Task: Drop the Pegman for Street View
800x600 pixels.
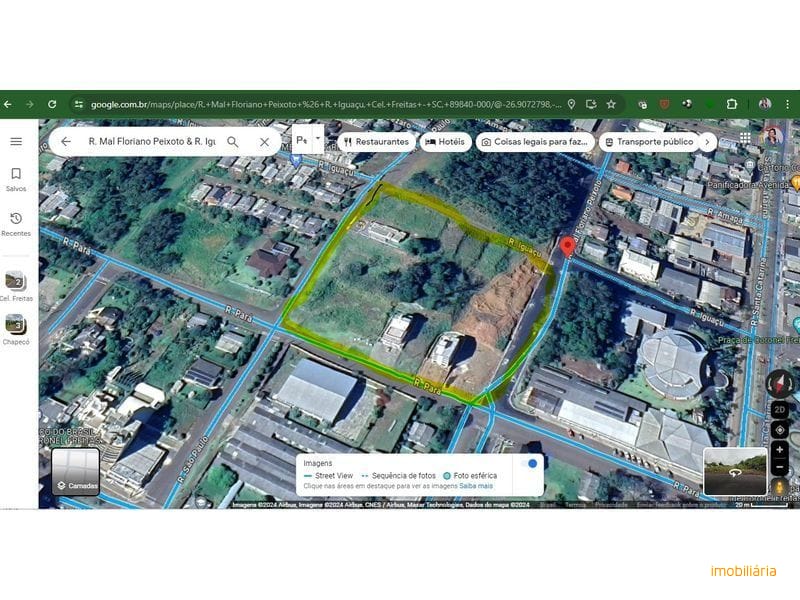Action: (x=780, y=487)
